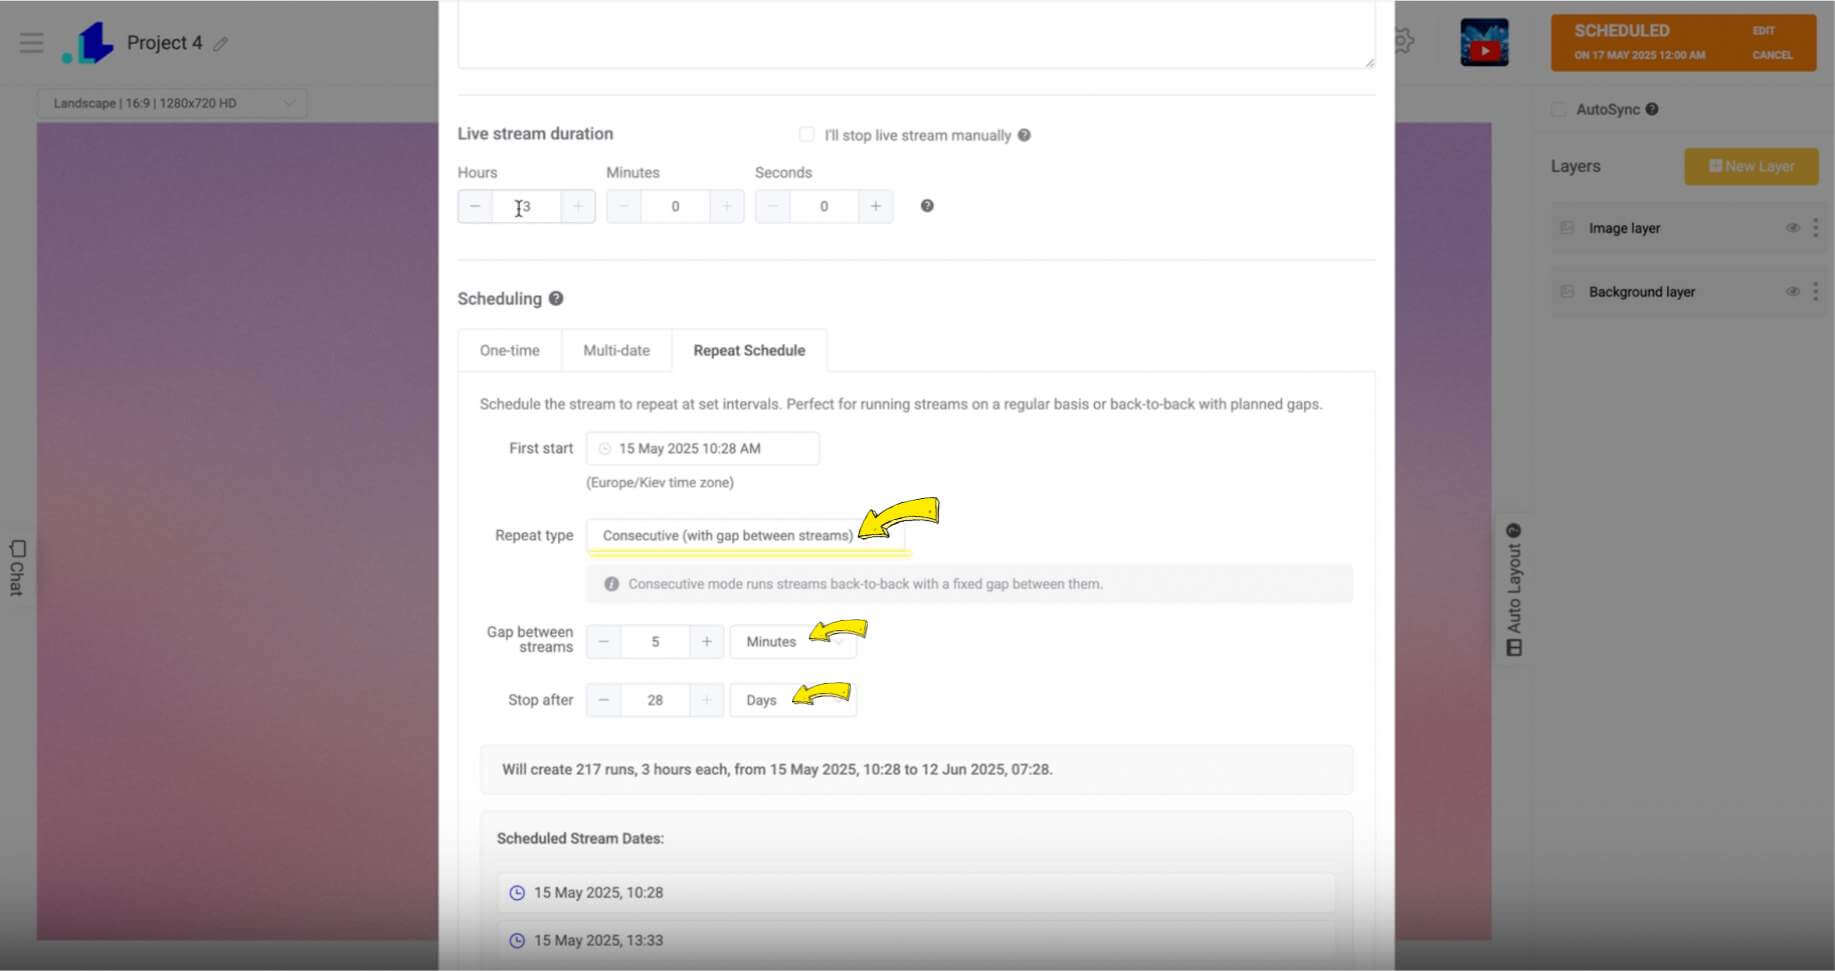1835x971 pixels.
Task: Increase Seconds duration value
Action: [x=876, y=206]
